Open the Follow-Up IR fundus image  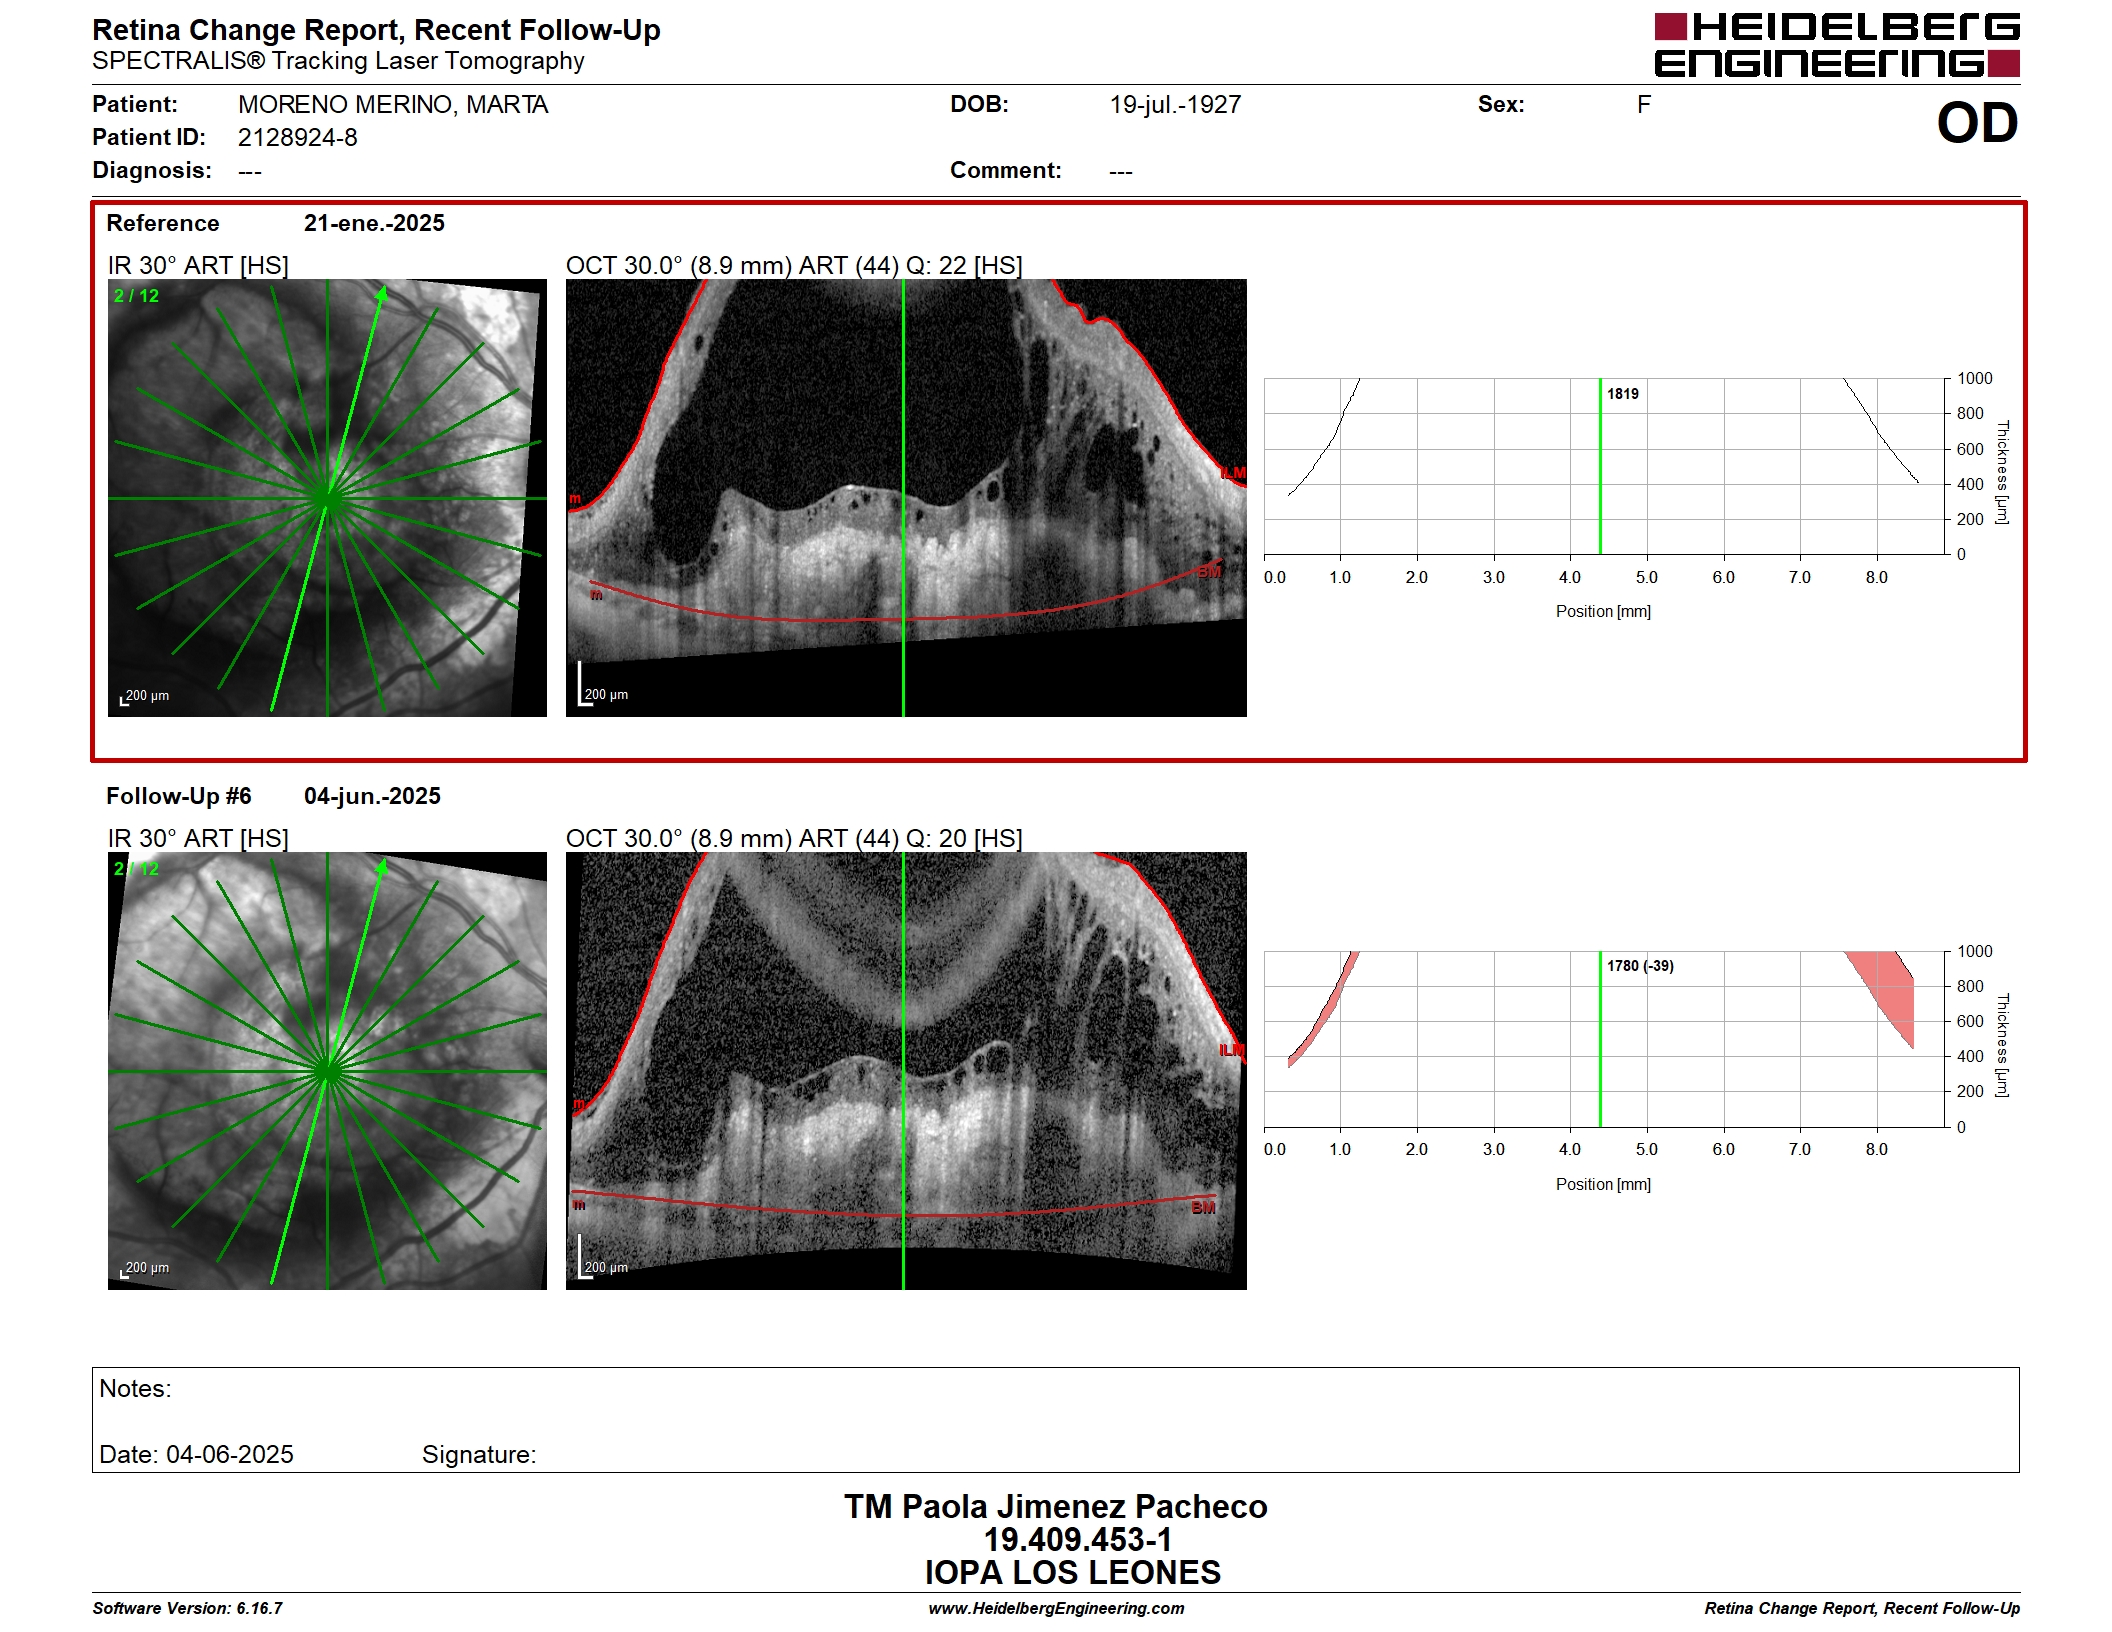click(x=327, y=1071)
